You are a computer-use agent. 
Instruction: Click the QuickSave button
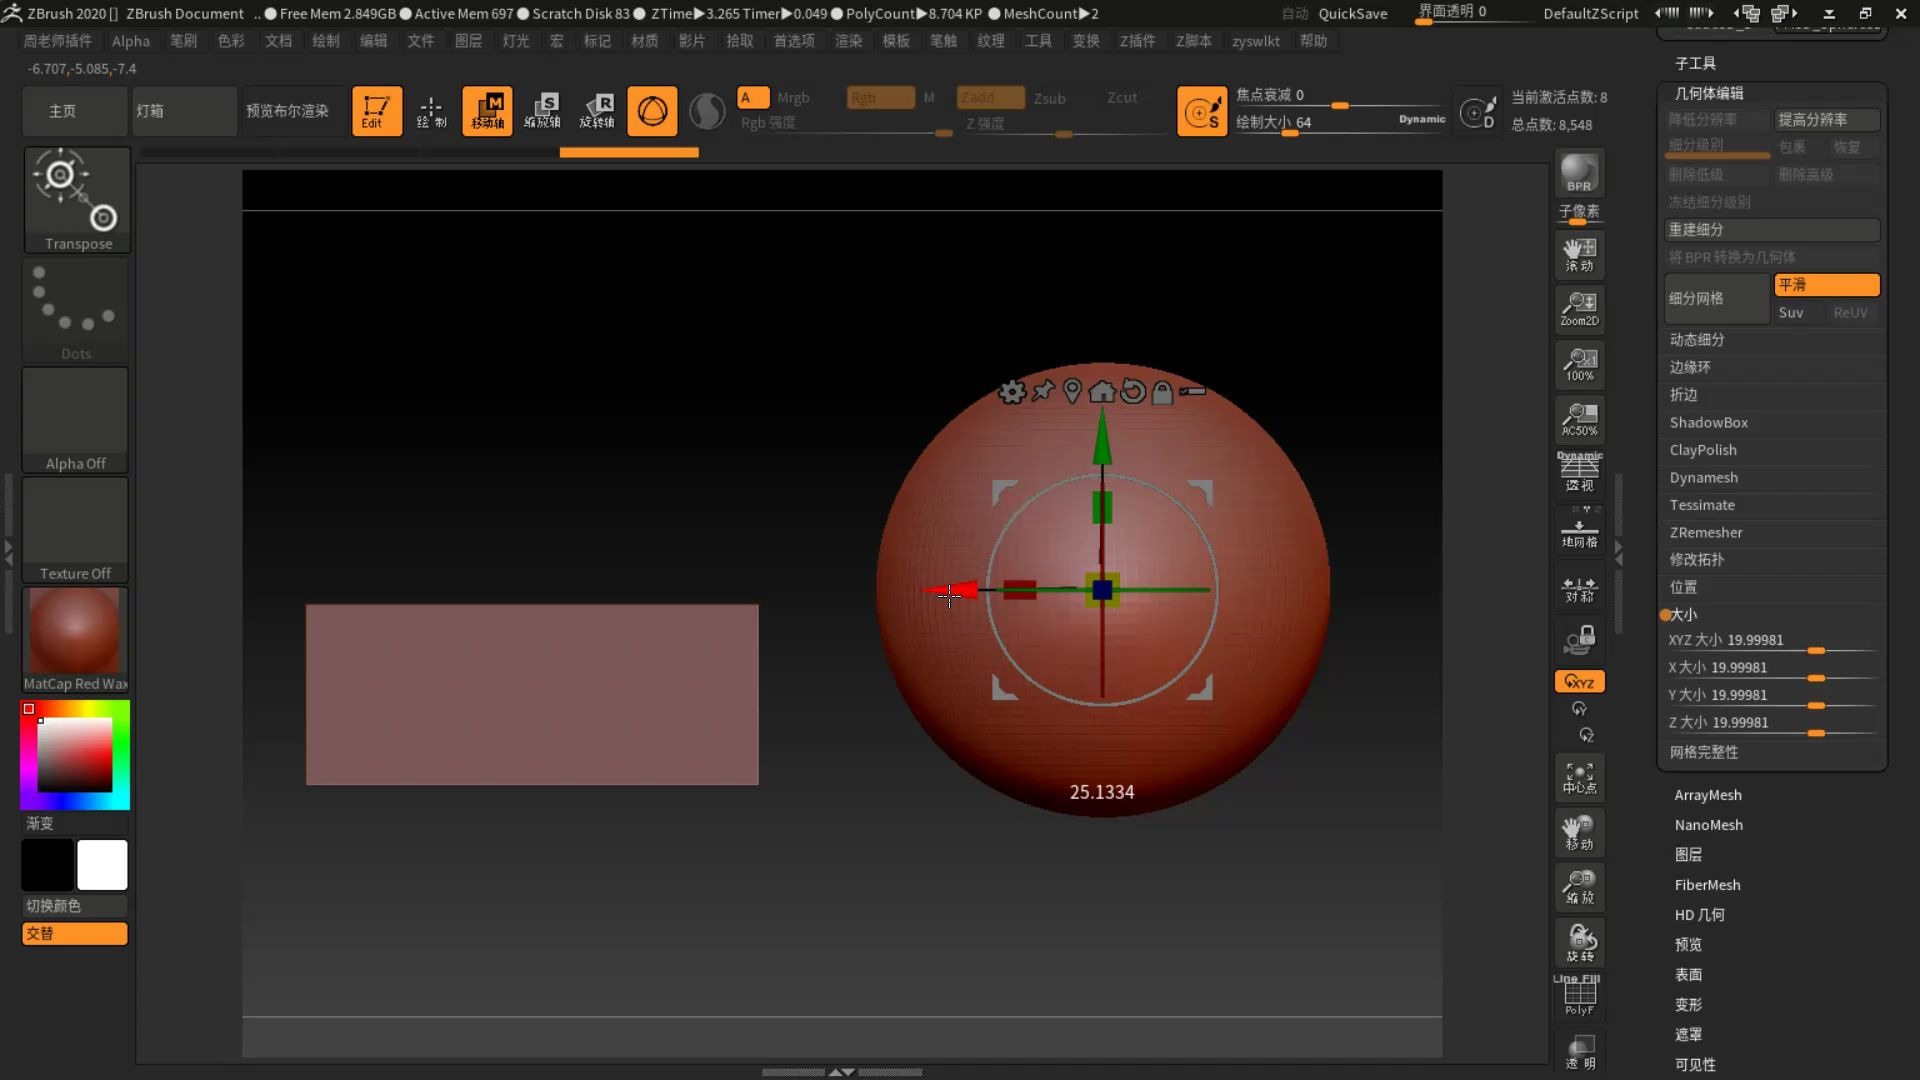1352,13
